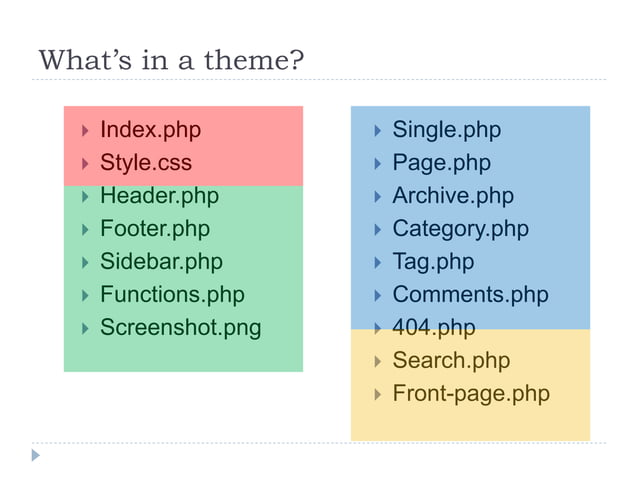Screen dimensions: 638x478
Task: Select the Comments.php entry
Action: click(471, 295)
